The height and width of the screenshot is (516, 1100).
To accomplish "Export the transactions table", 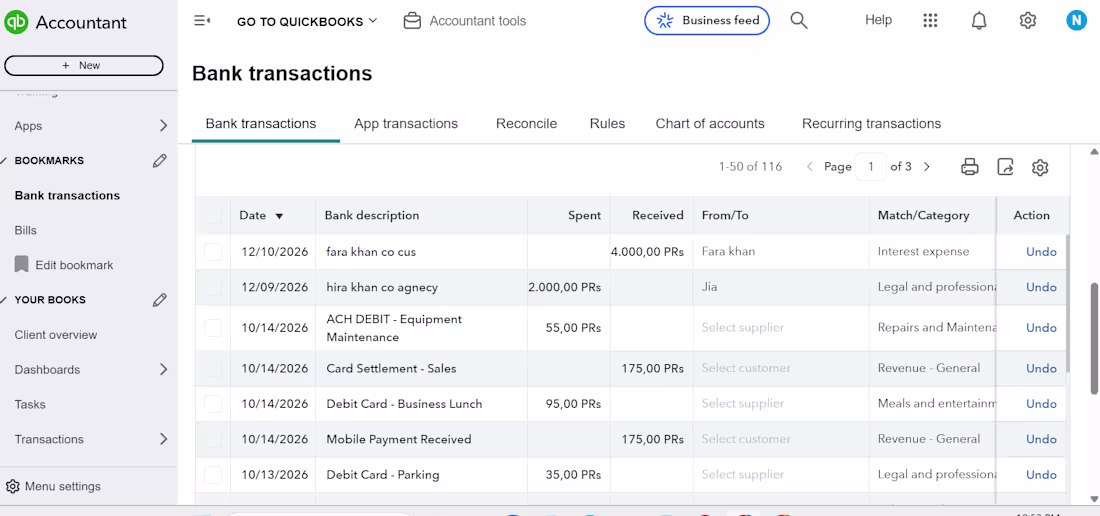I will point(1005,167).
